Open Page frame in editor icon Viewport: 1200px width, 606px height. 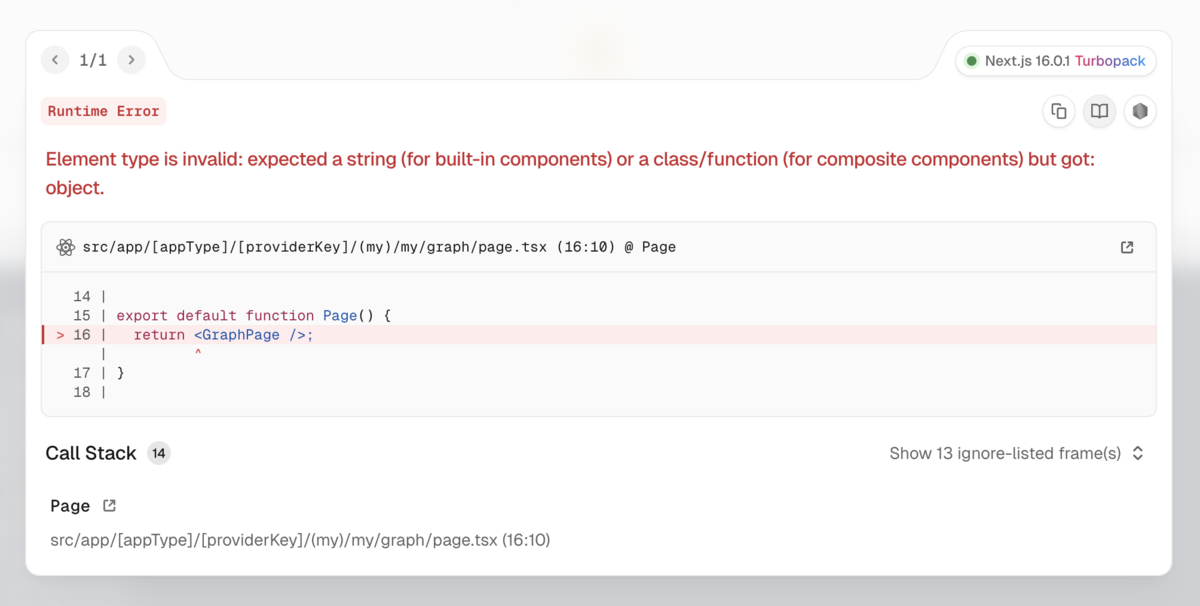tap(110, 506)
